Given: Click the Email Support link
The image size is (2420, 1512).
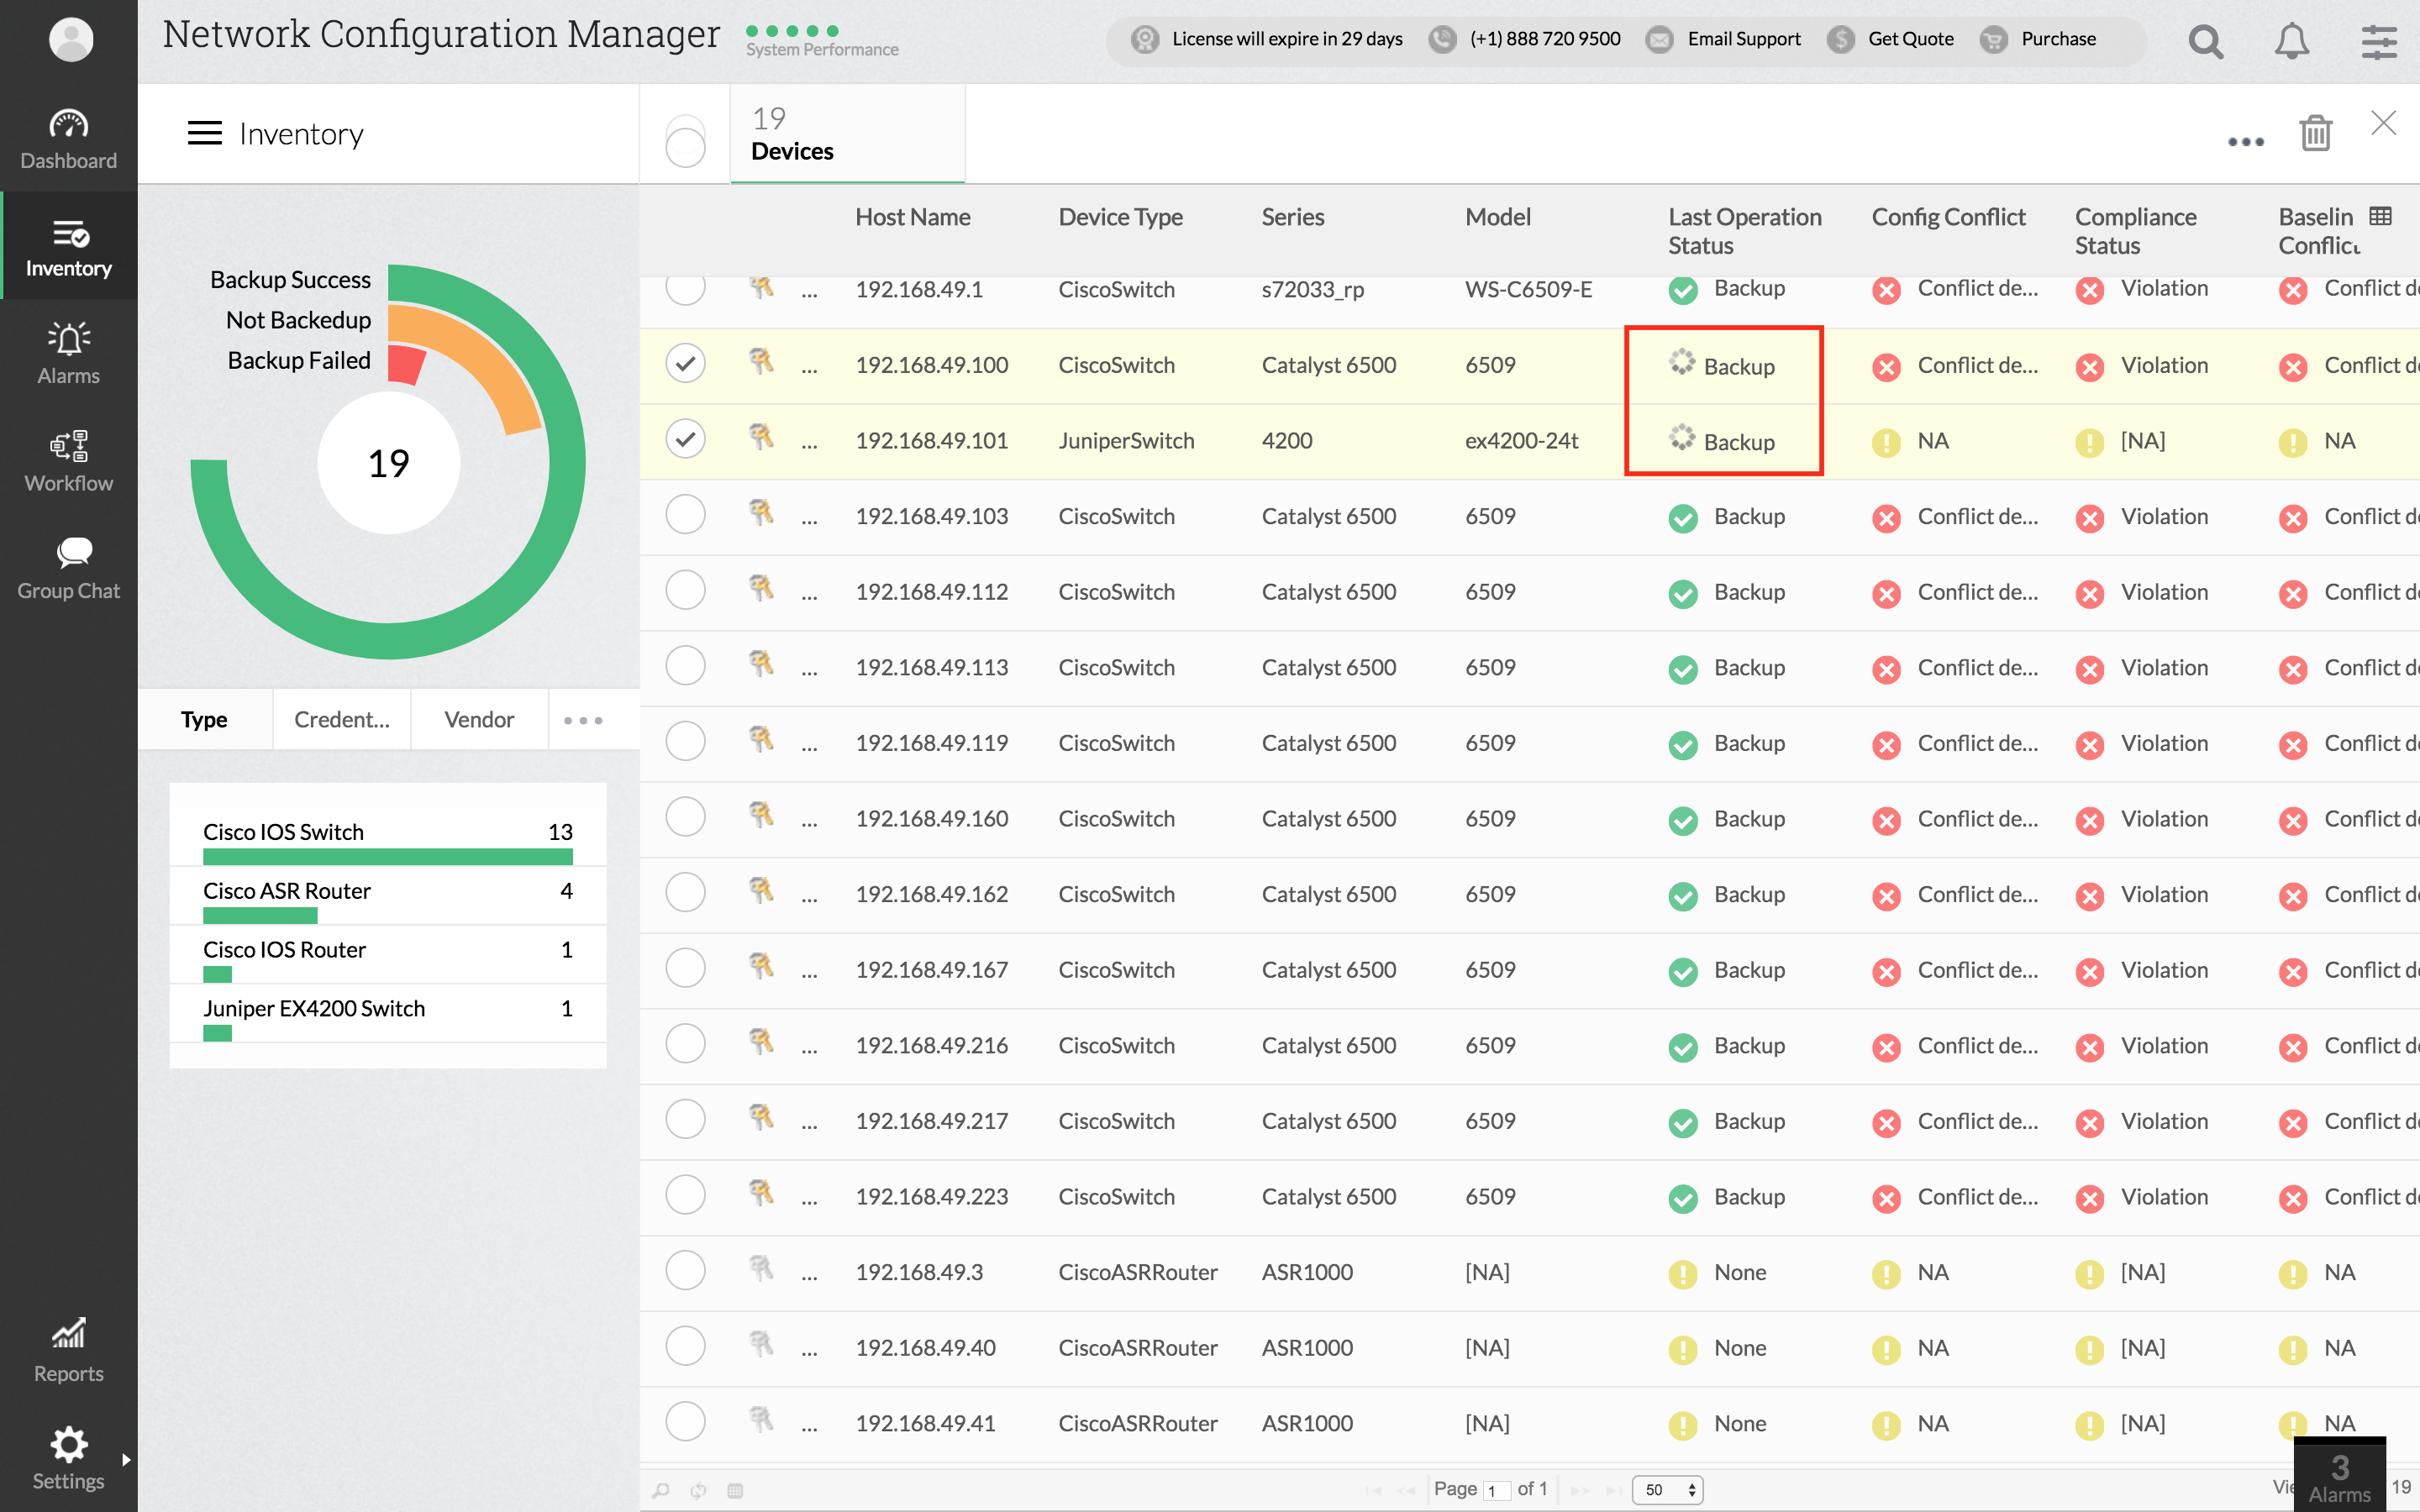Looking at the screenshot, I should tap(1743, 39).
